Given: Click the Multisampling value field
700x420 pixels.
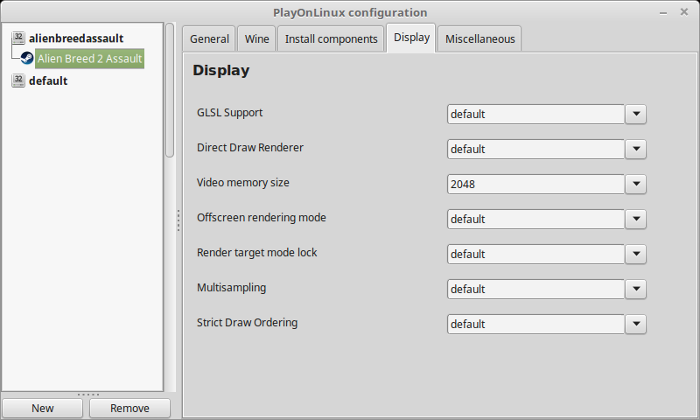Looking at the screenshot, I should [x=536, y=289].
